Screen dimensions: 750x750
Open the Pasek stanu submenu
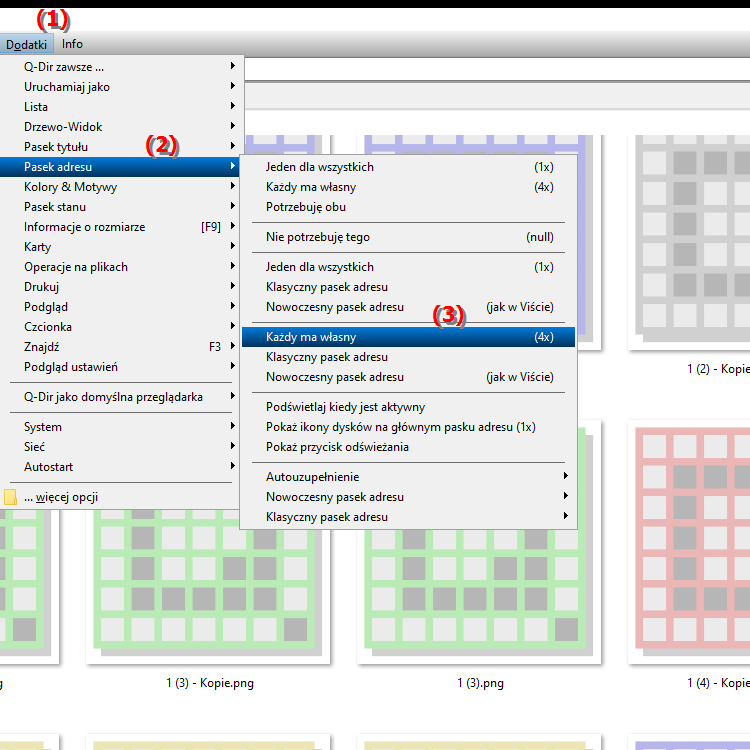tap(122, 207)
